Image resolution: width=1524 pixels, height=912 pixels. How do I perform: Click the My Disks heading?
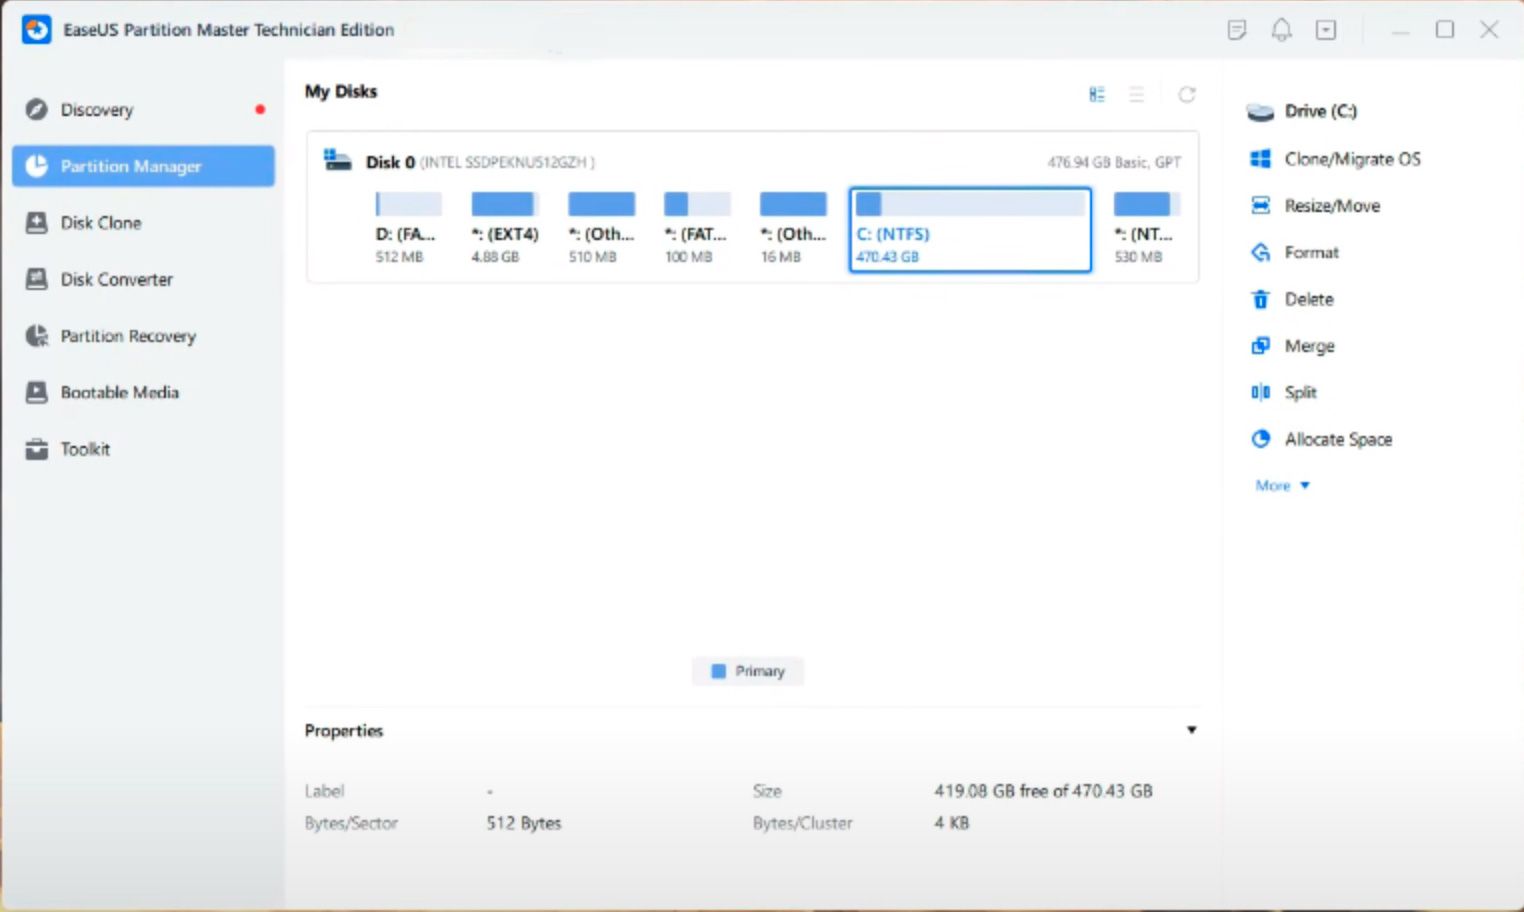pyautogui.click(x=341, y=91)
